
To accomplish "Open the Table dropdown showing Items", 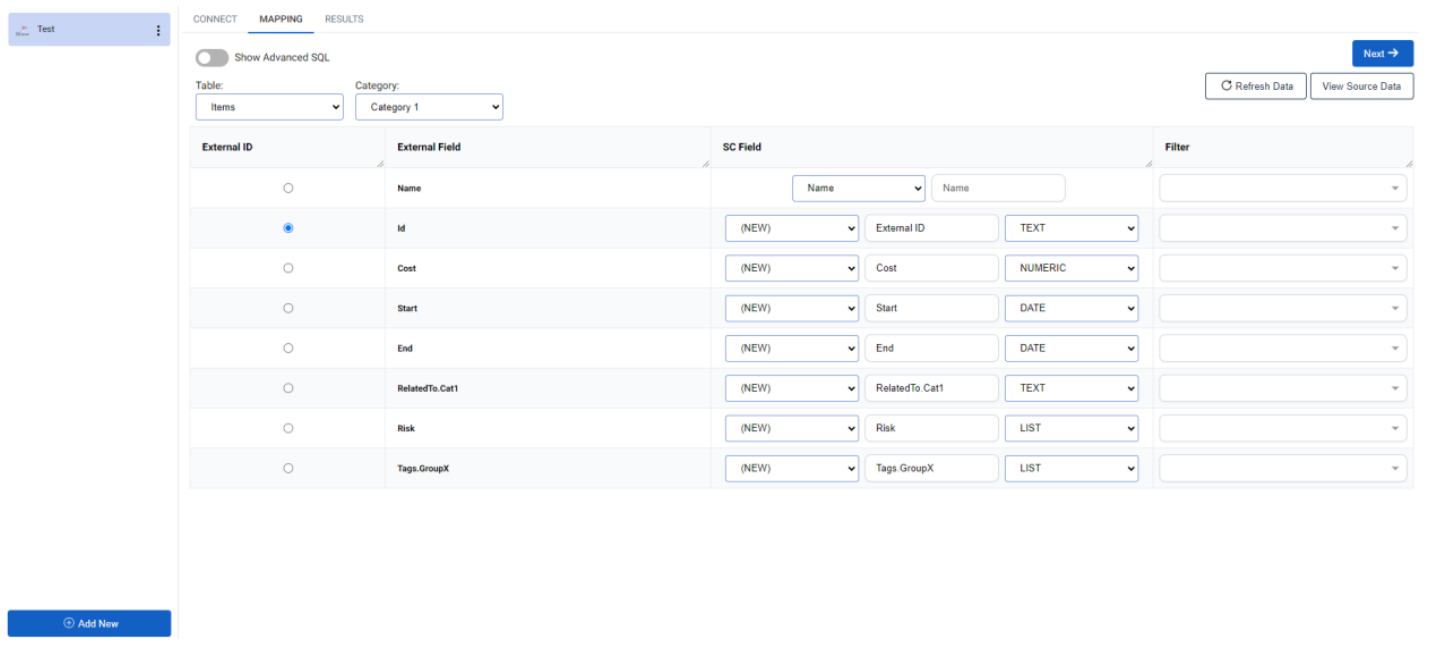I will pyautogui.click(x=269, y=107).
